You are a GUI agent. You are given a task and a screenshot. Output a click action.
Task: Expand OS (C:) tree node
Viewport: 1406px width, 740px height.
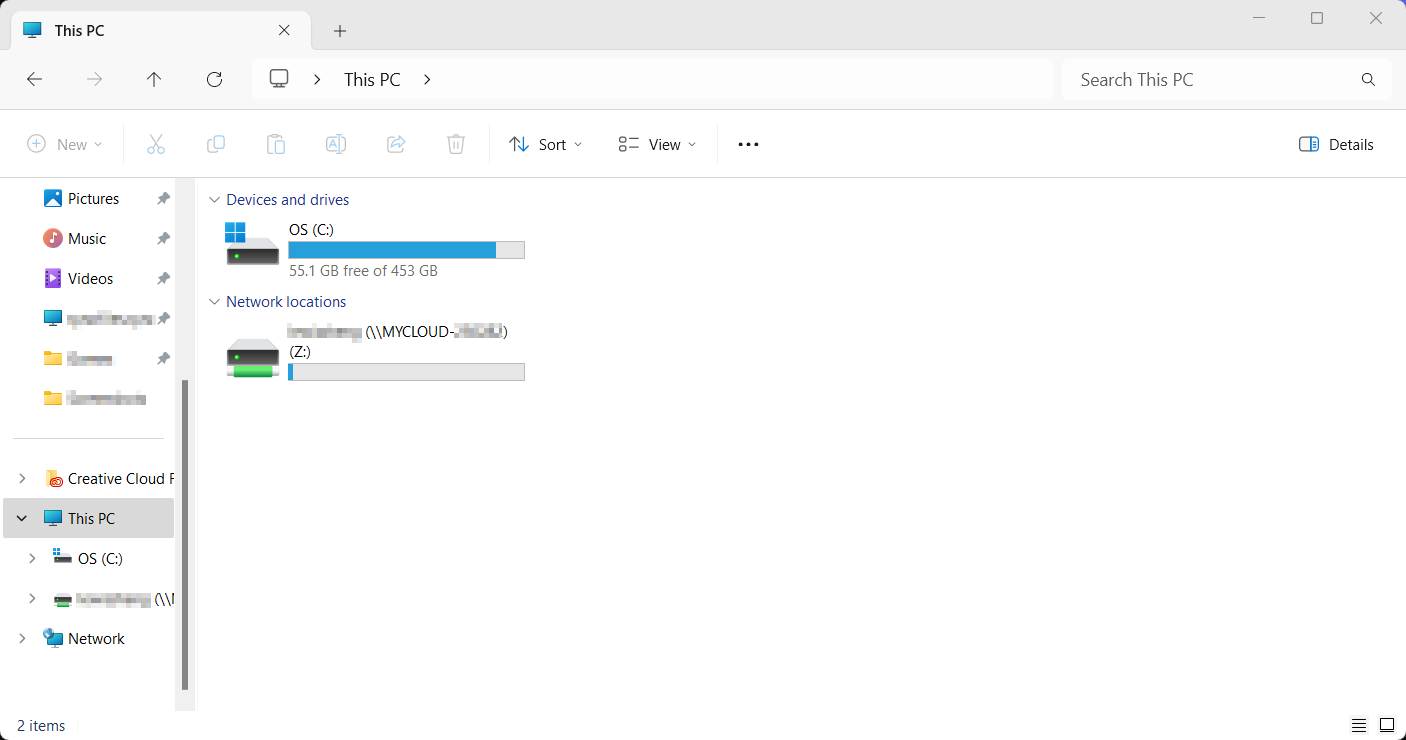click(32, 559)
